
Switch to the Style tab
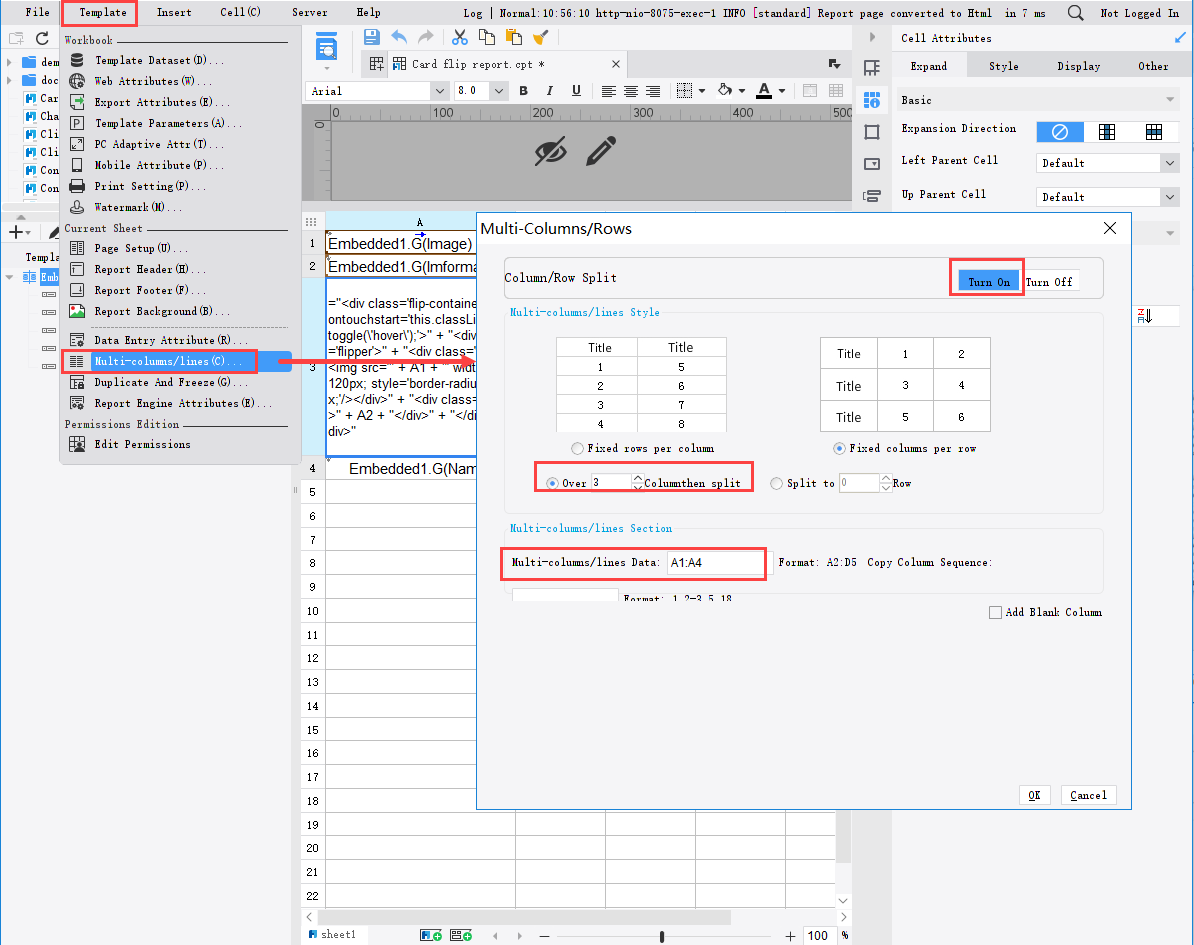pos(1003,66)
